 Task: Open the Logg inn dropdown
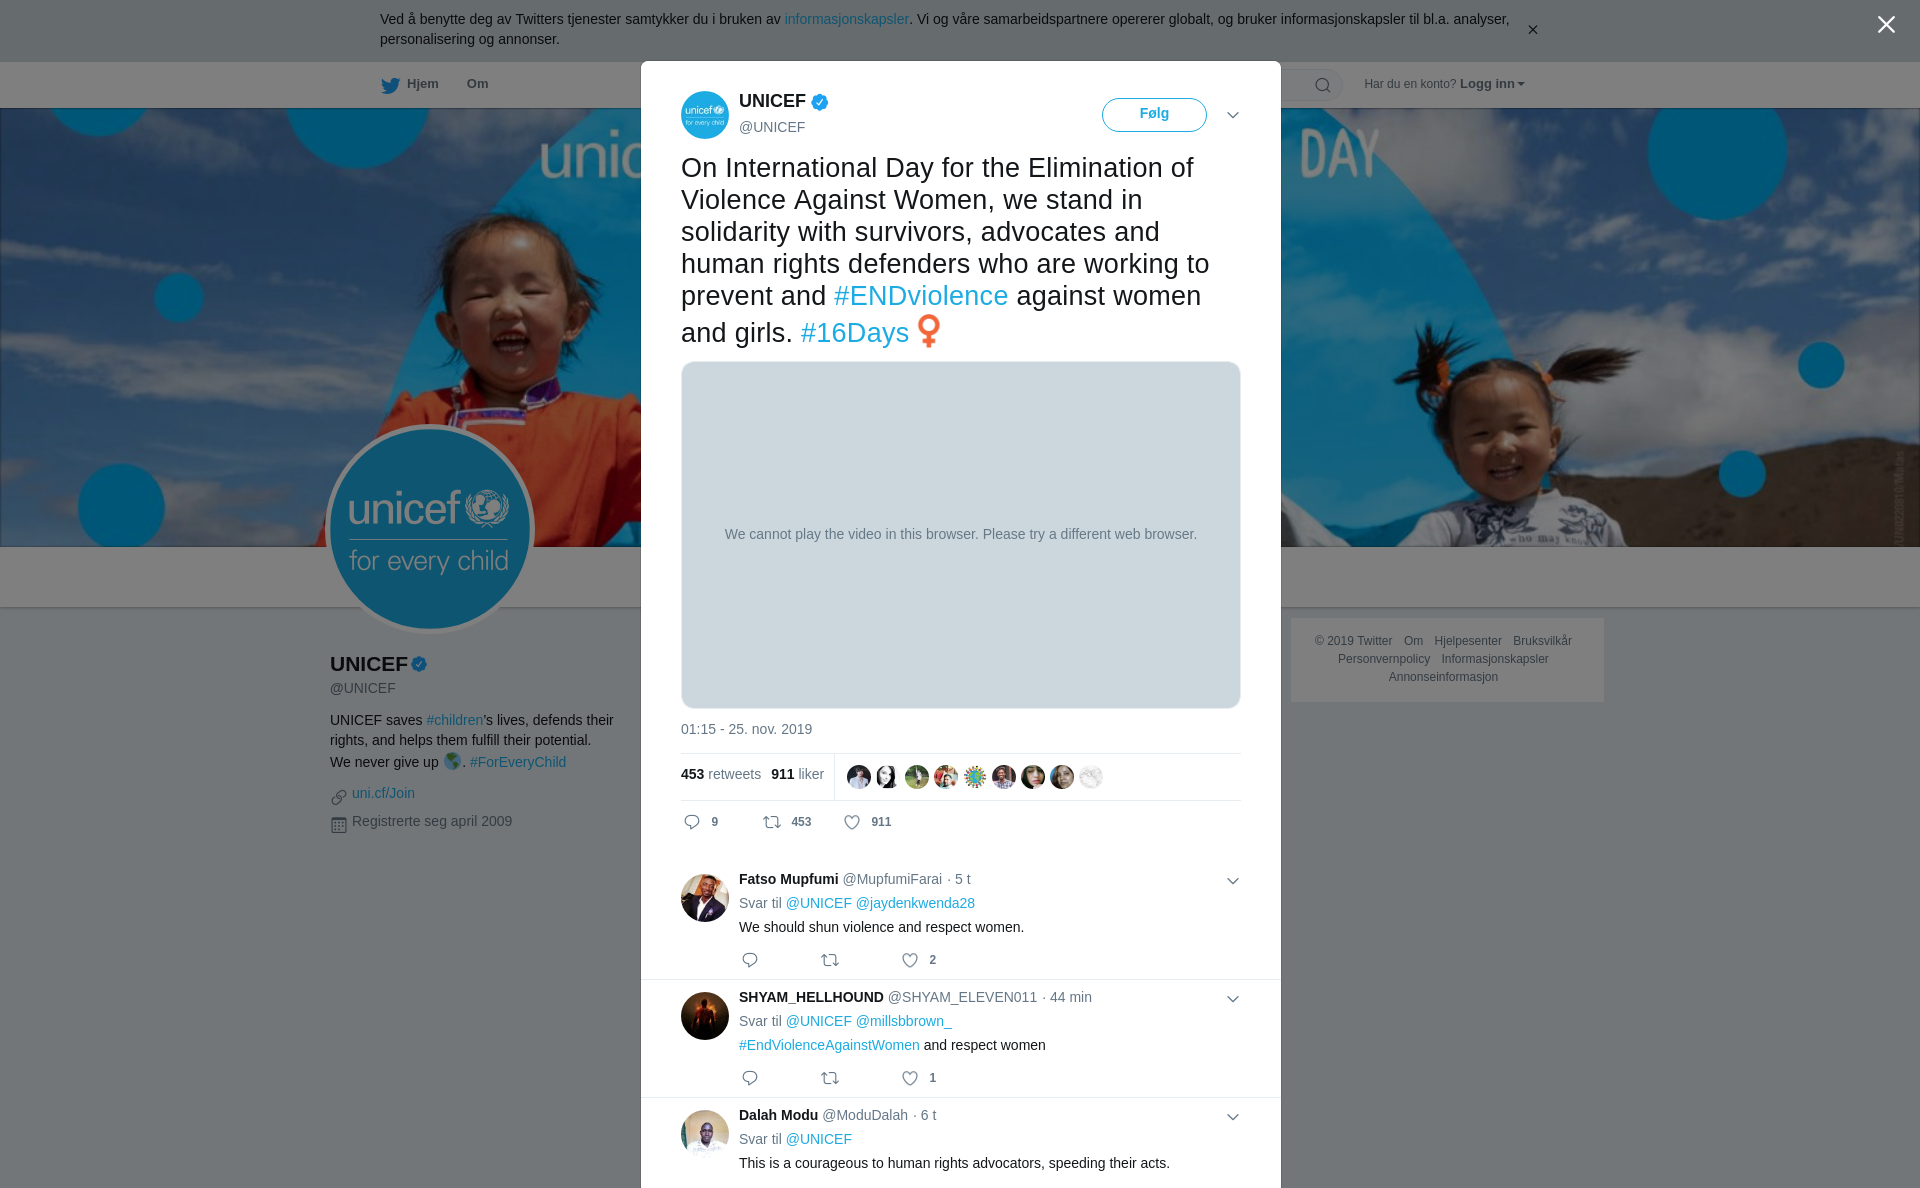click(1492, 84)
